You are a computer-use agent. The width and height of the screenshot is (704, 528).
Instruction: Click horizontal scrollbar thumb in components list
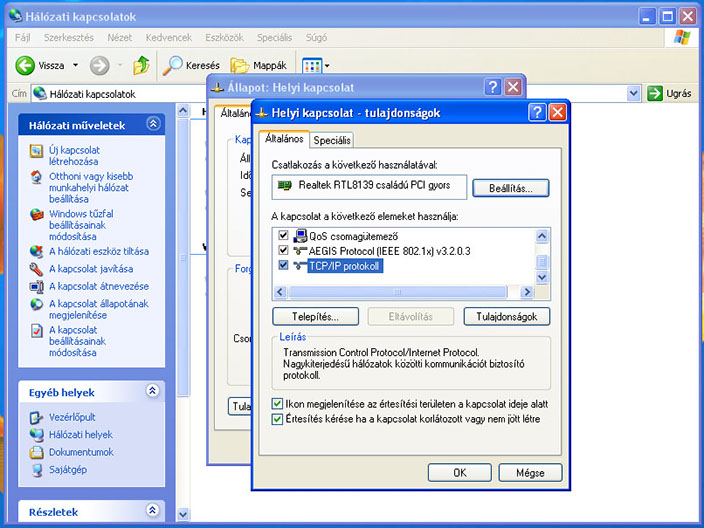[x=397, y=292]
